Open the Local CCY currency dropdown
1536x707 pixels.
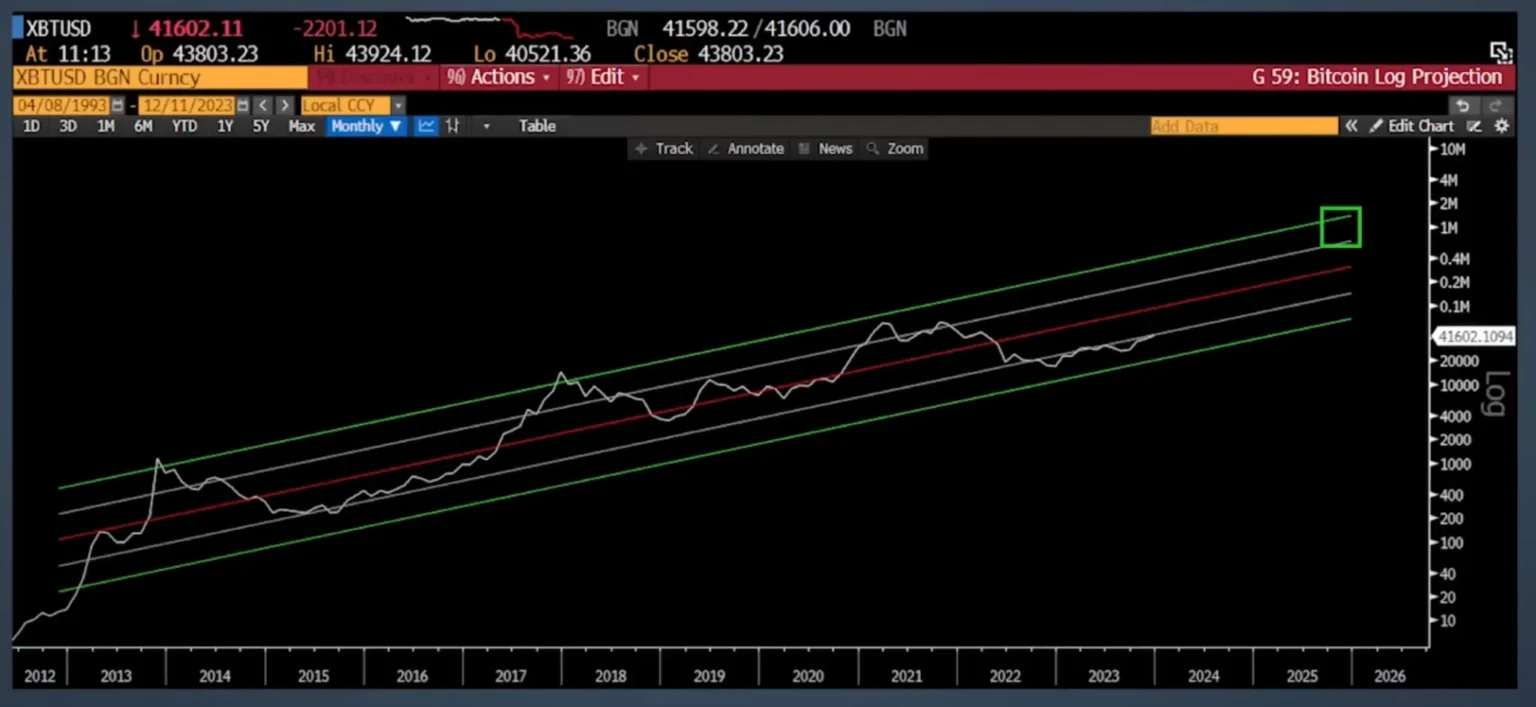(353, 105)
